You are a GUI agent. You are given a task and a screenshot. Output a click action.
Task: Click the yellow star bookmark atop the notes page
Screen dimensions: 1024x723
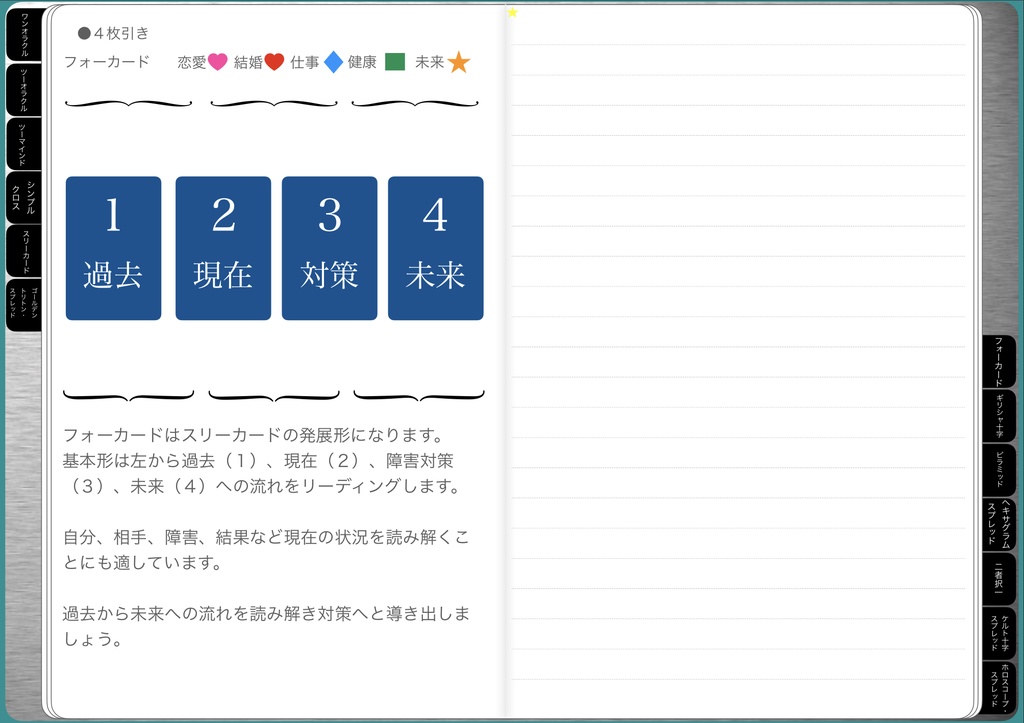tap(513, 12)
